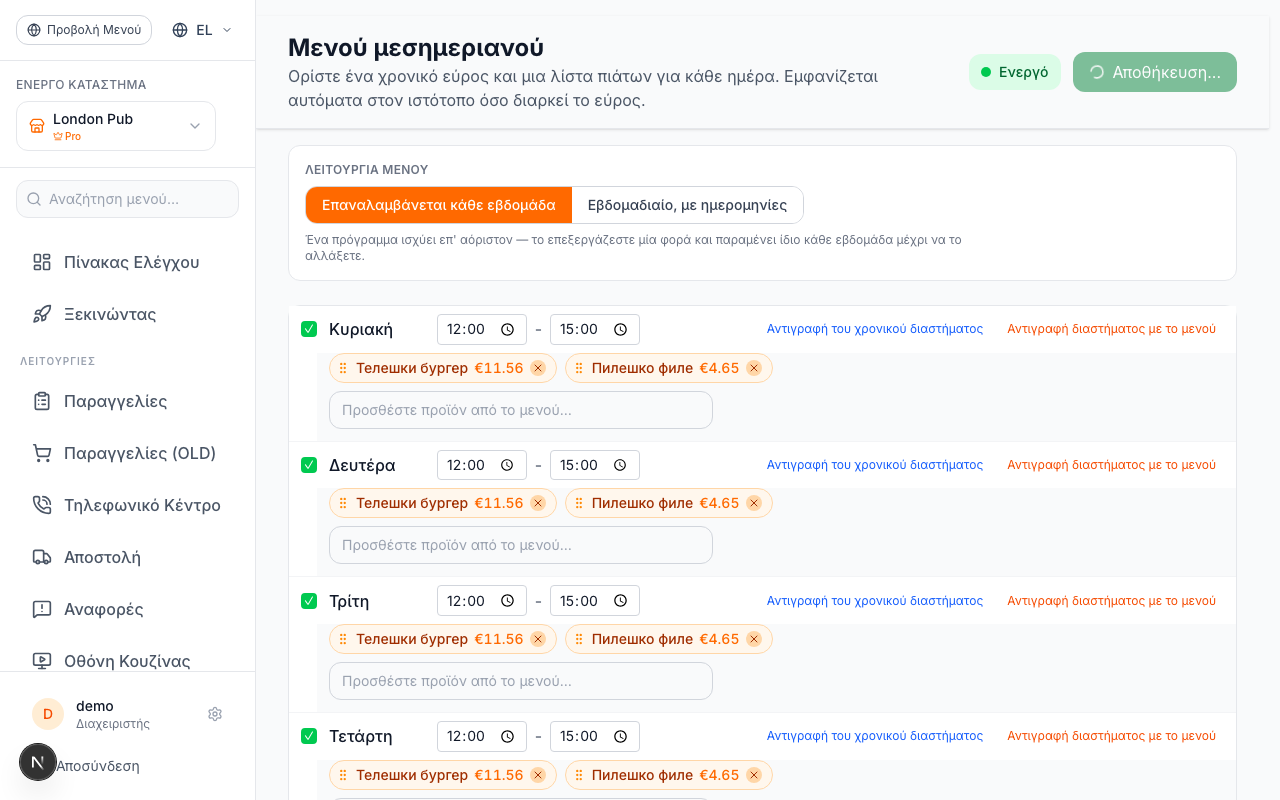Open Αποστολή menu item
This screenshot has height=800, width=1280.
click(x=128, y=557)
